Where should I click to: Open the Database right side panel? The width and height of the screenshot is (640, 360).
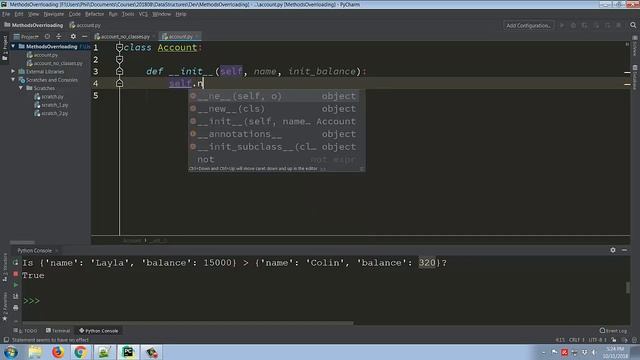635,78
